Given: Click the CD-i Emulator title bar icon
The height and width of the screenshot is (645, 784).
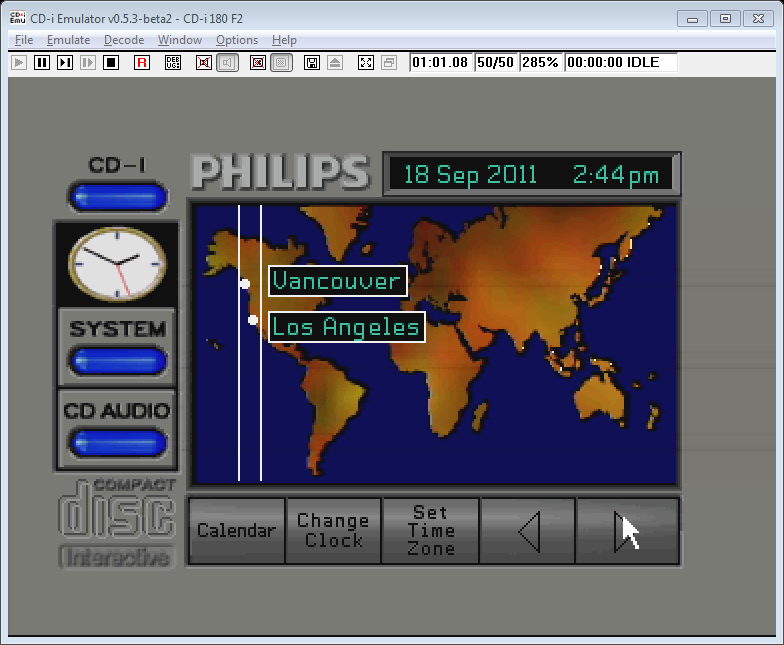Looking at the screenshot, I should point(18,18).
